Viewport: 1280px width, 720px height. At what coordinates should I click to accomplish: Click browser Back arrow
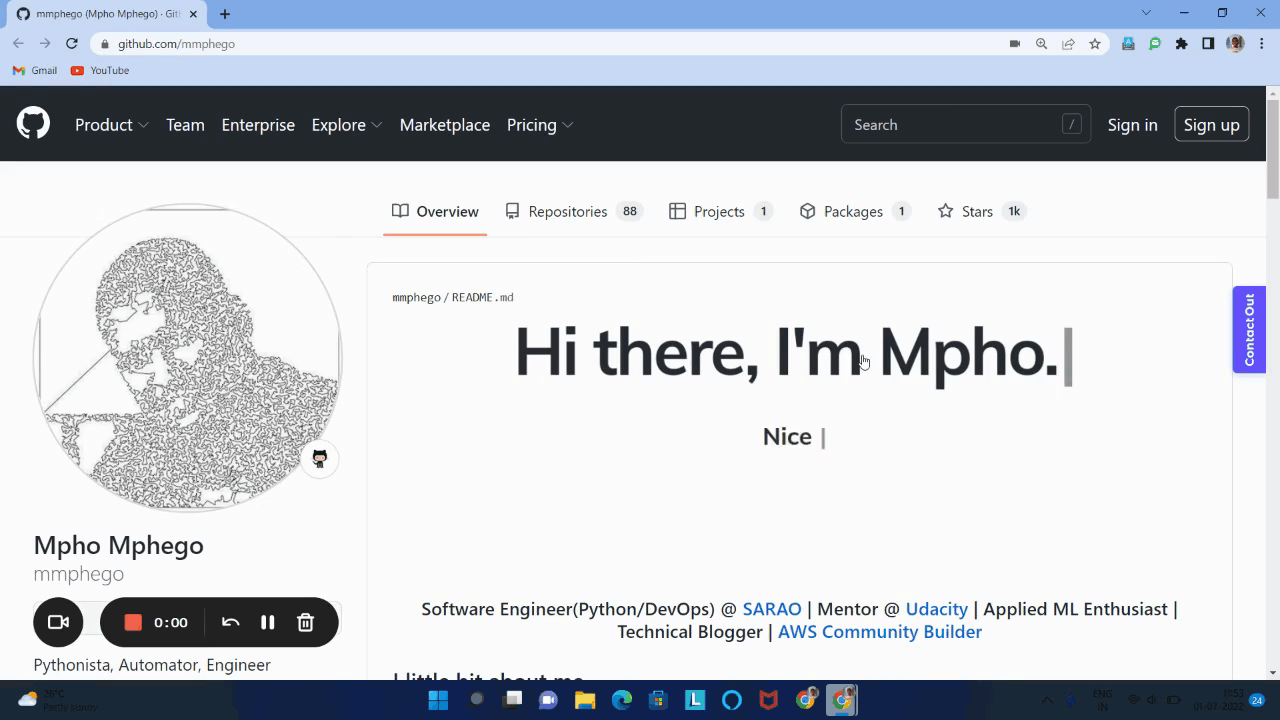click(x=18, y=44)
